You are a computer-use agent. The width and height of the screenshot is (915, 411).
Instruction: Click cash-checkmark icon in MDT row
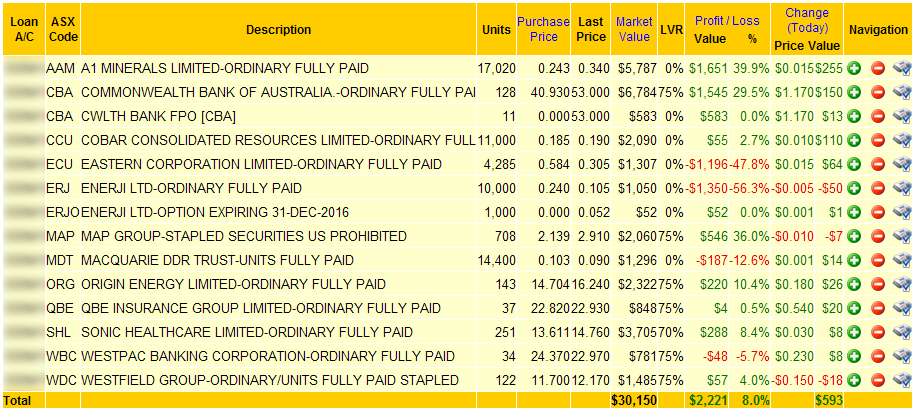pyautogui.click(x=902, y=260)
